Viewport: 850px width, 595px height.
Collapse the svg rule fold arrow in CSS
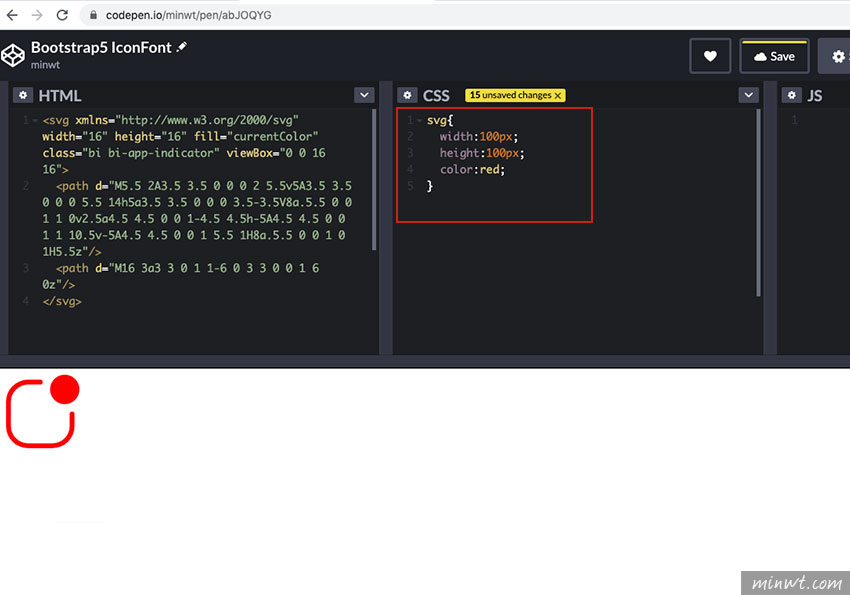pos(419,120)
